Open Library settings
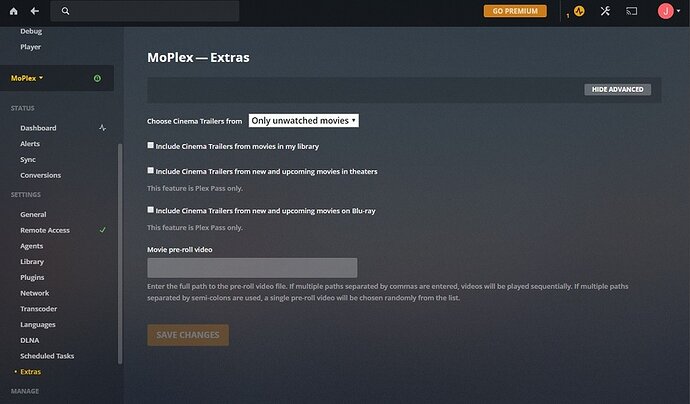 pyautogui.click(x=32, y=262)
